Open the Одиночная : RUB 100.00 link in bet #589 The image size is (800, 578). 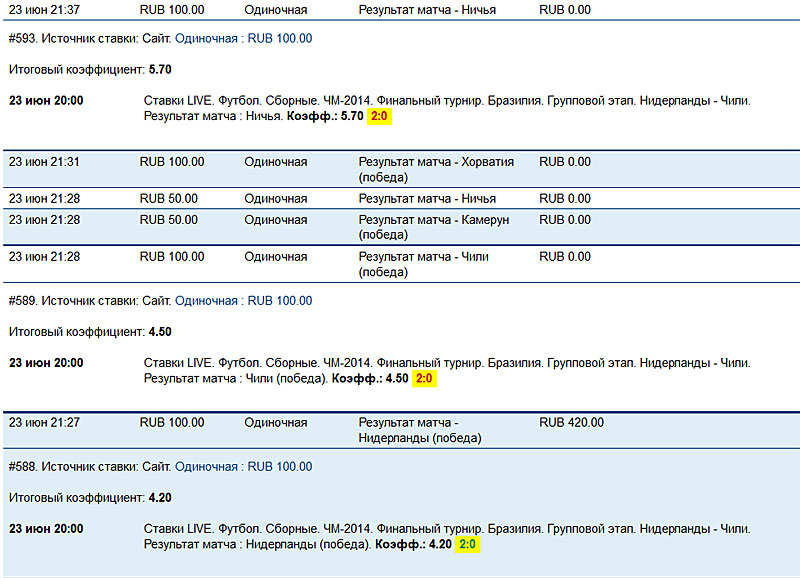243,301
